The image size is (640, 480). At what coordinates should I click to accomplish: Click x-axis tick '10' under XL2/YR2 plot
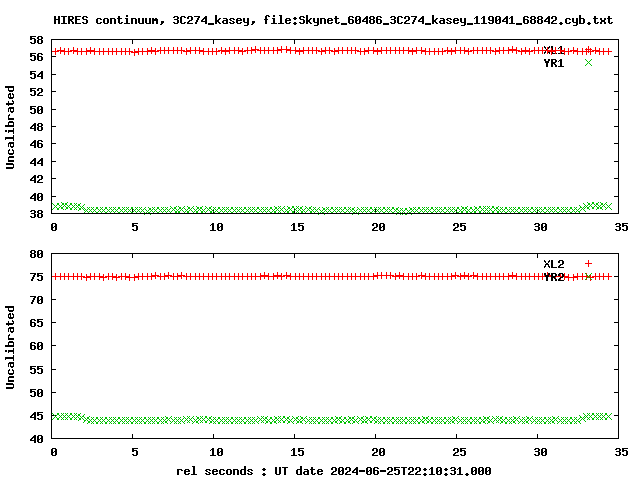click(216, 452)
